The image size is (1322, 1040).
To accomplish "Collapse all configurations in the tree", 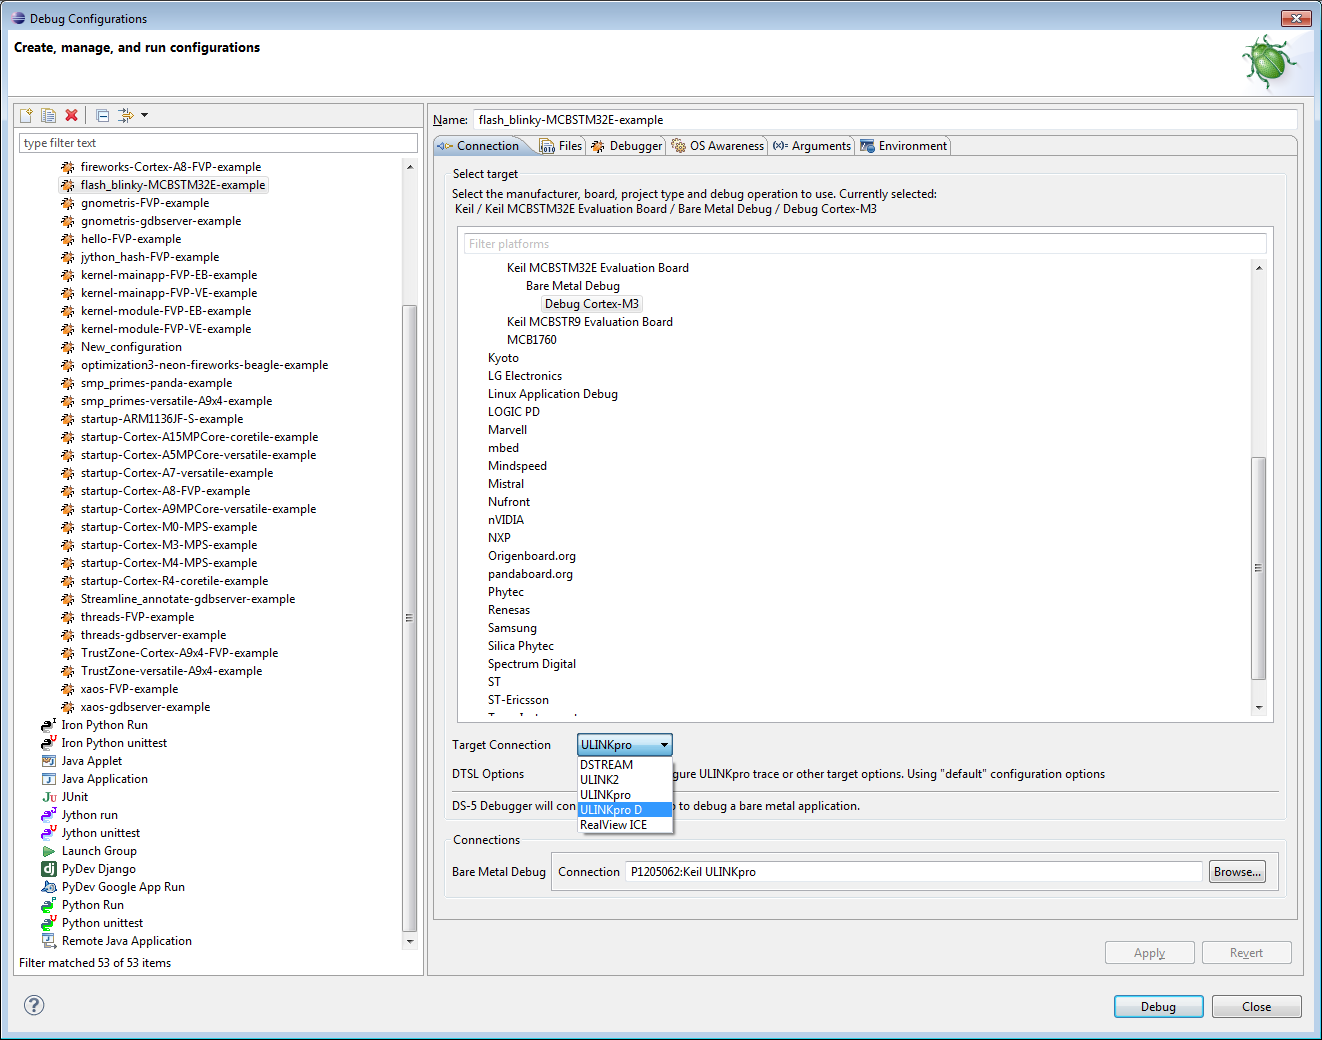I will [x=102, y=115].
